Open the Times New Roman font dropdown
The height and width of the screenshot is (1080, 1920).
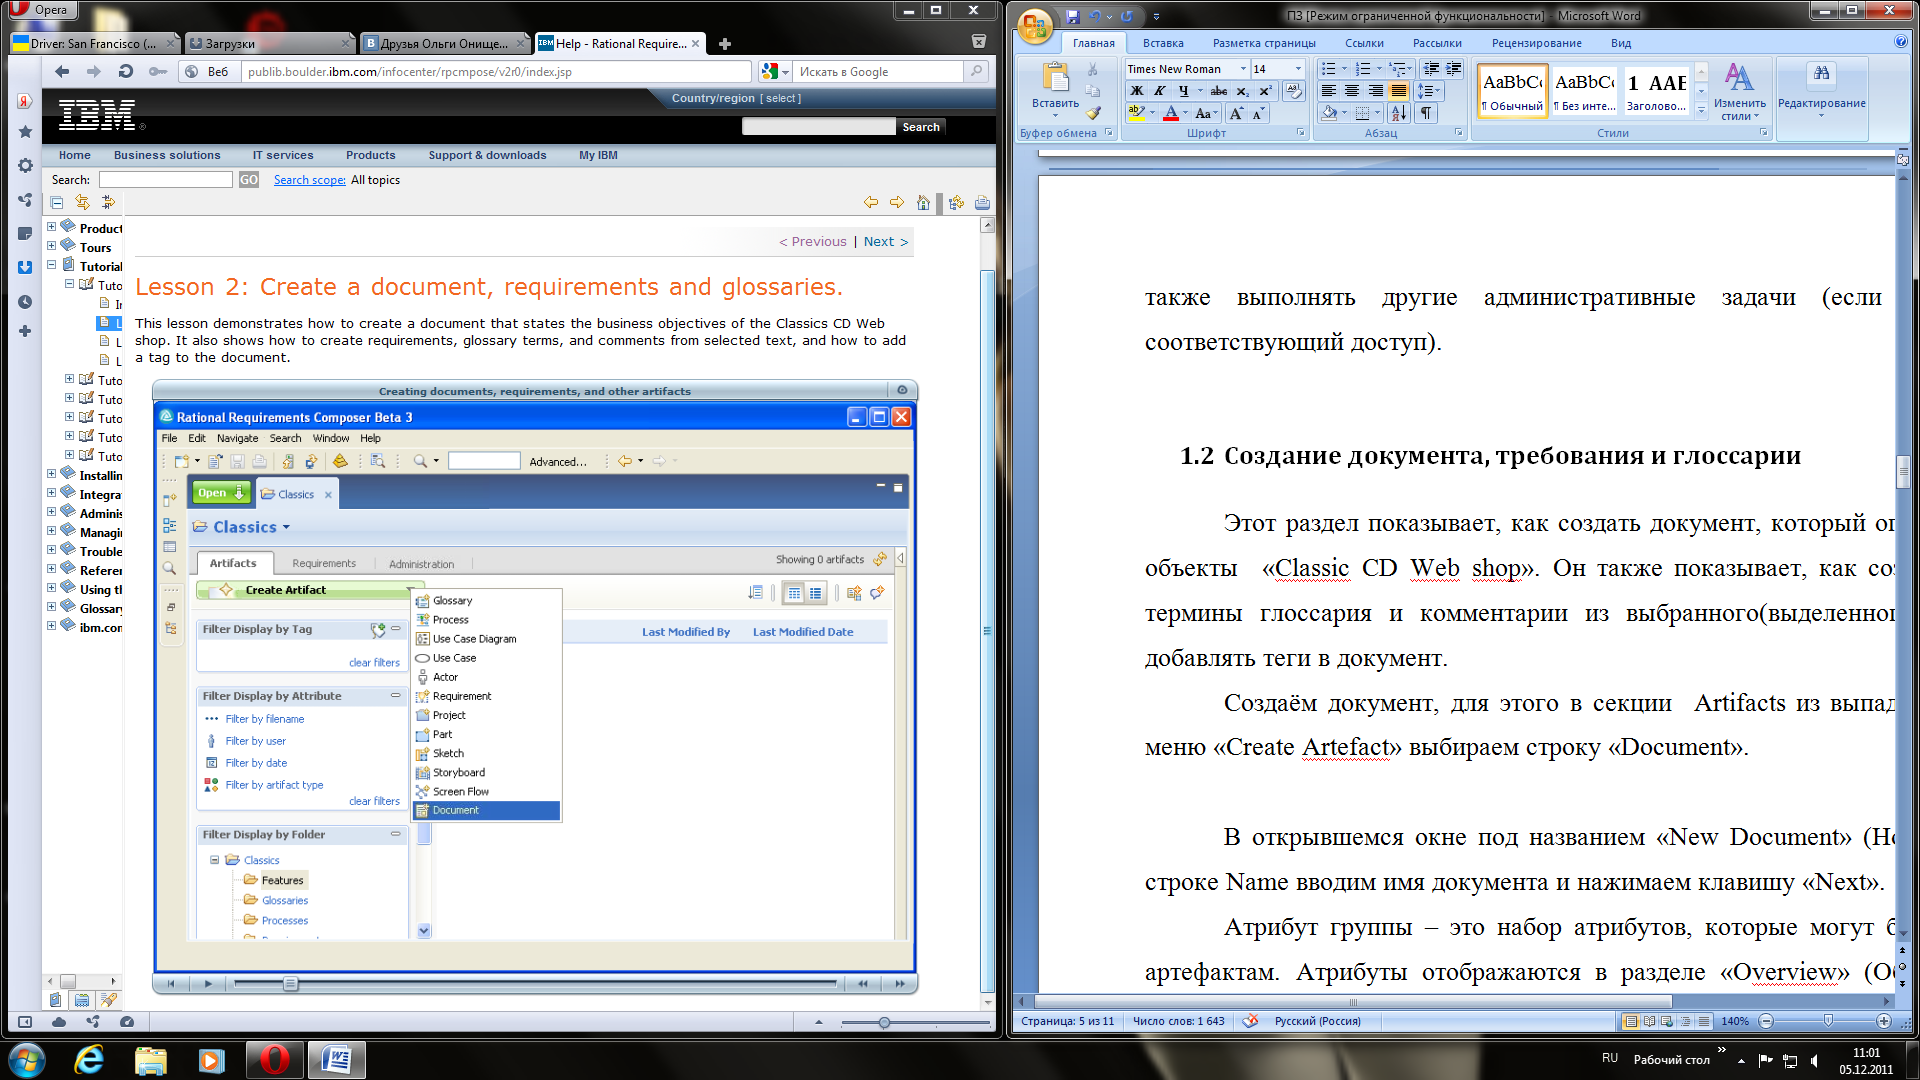pyautogui.click(x=1243, y=69)
